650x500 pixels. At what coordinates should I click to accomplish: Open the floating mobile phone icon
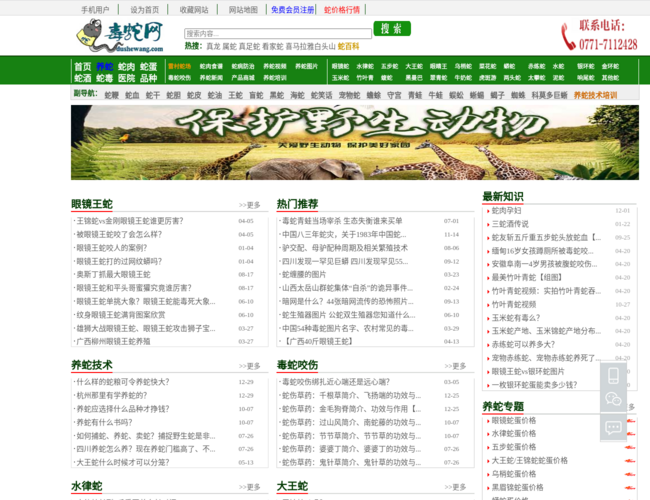[612, 376]
